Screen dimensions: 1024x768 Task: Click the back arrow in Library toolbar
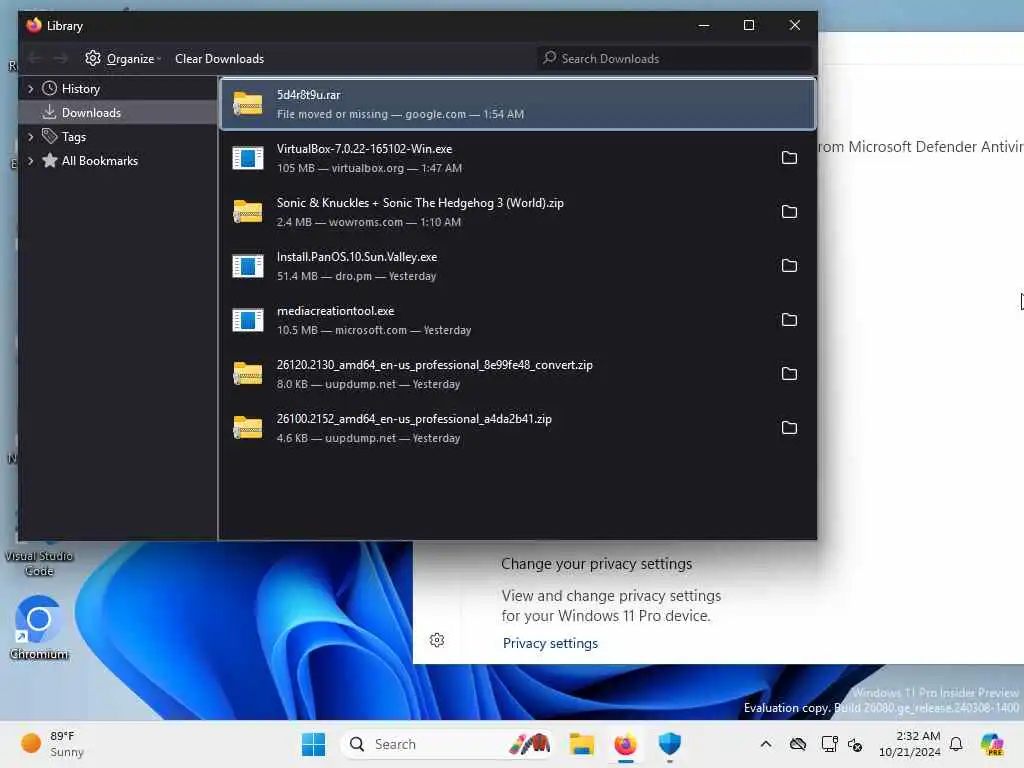point(35,59)
